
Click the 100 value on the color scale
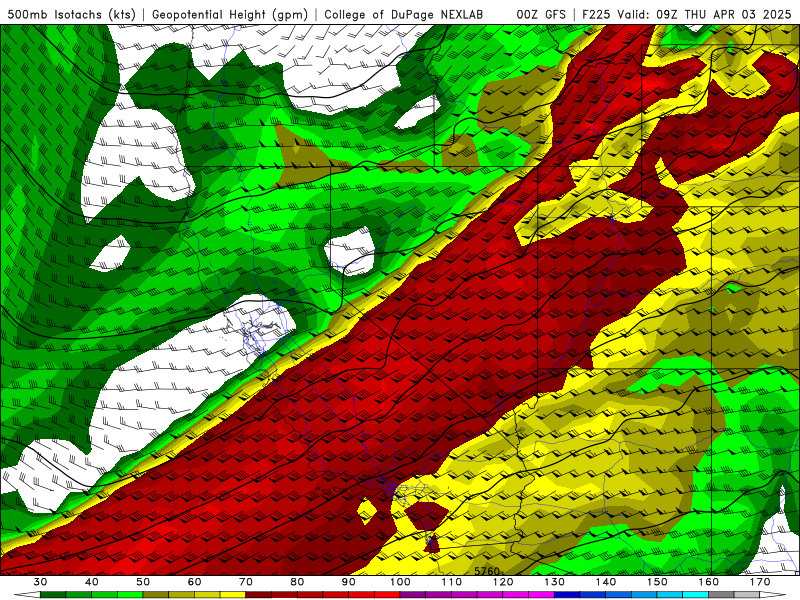(400, 582)
